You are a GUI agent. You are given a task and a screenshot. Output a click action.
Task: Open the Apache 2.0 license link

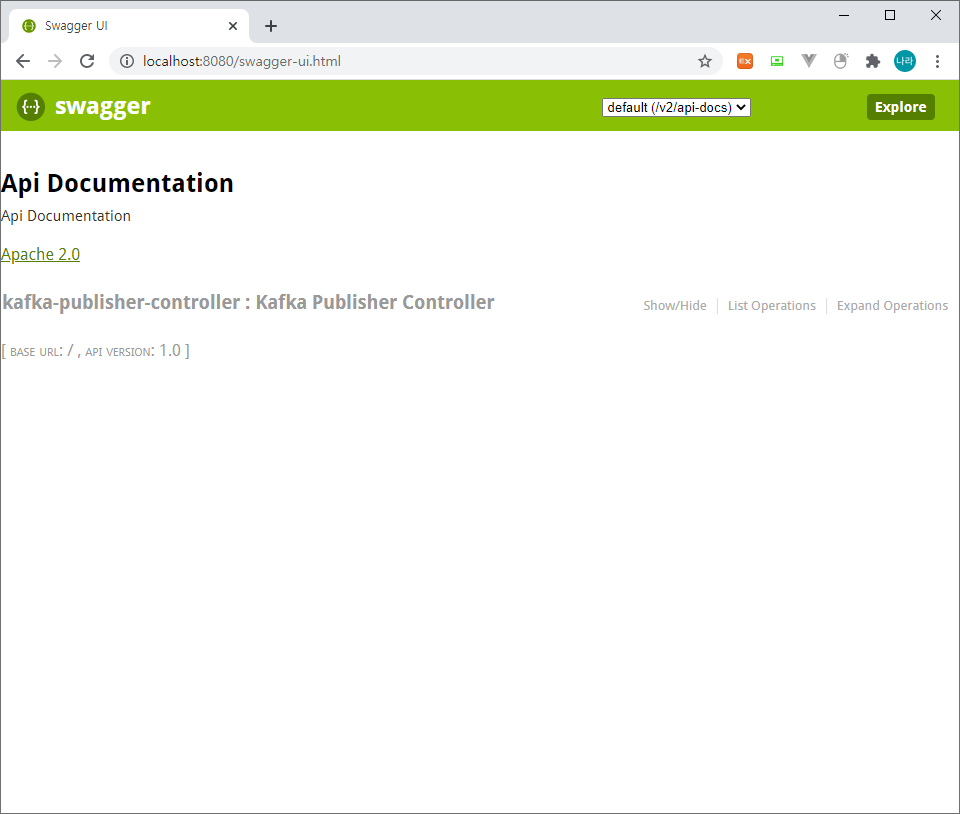pyautogui.click(x=40, y=254)
